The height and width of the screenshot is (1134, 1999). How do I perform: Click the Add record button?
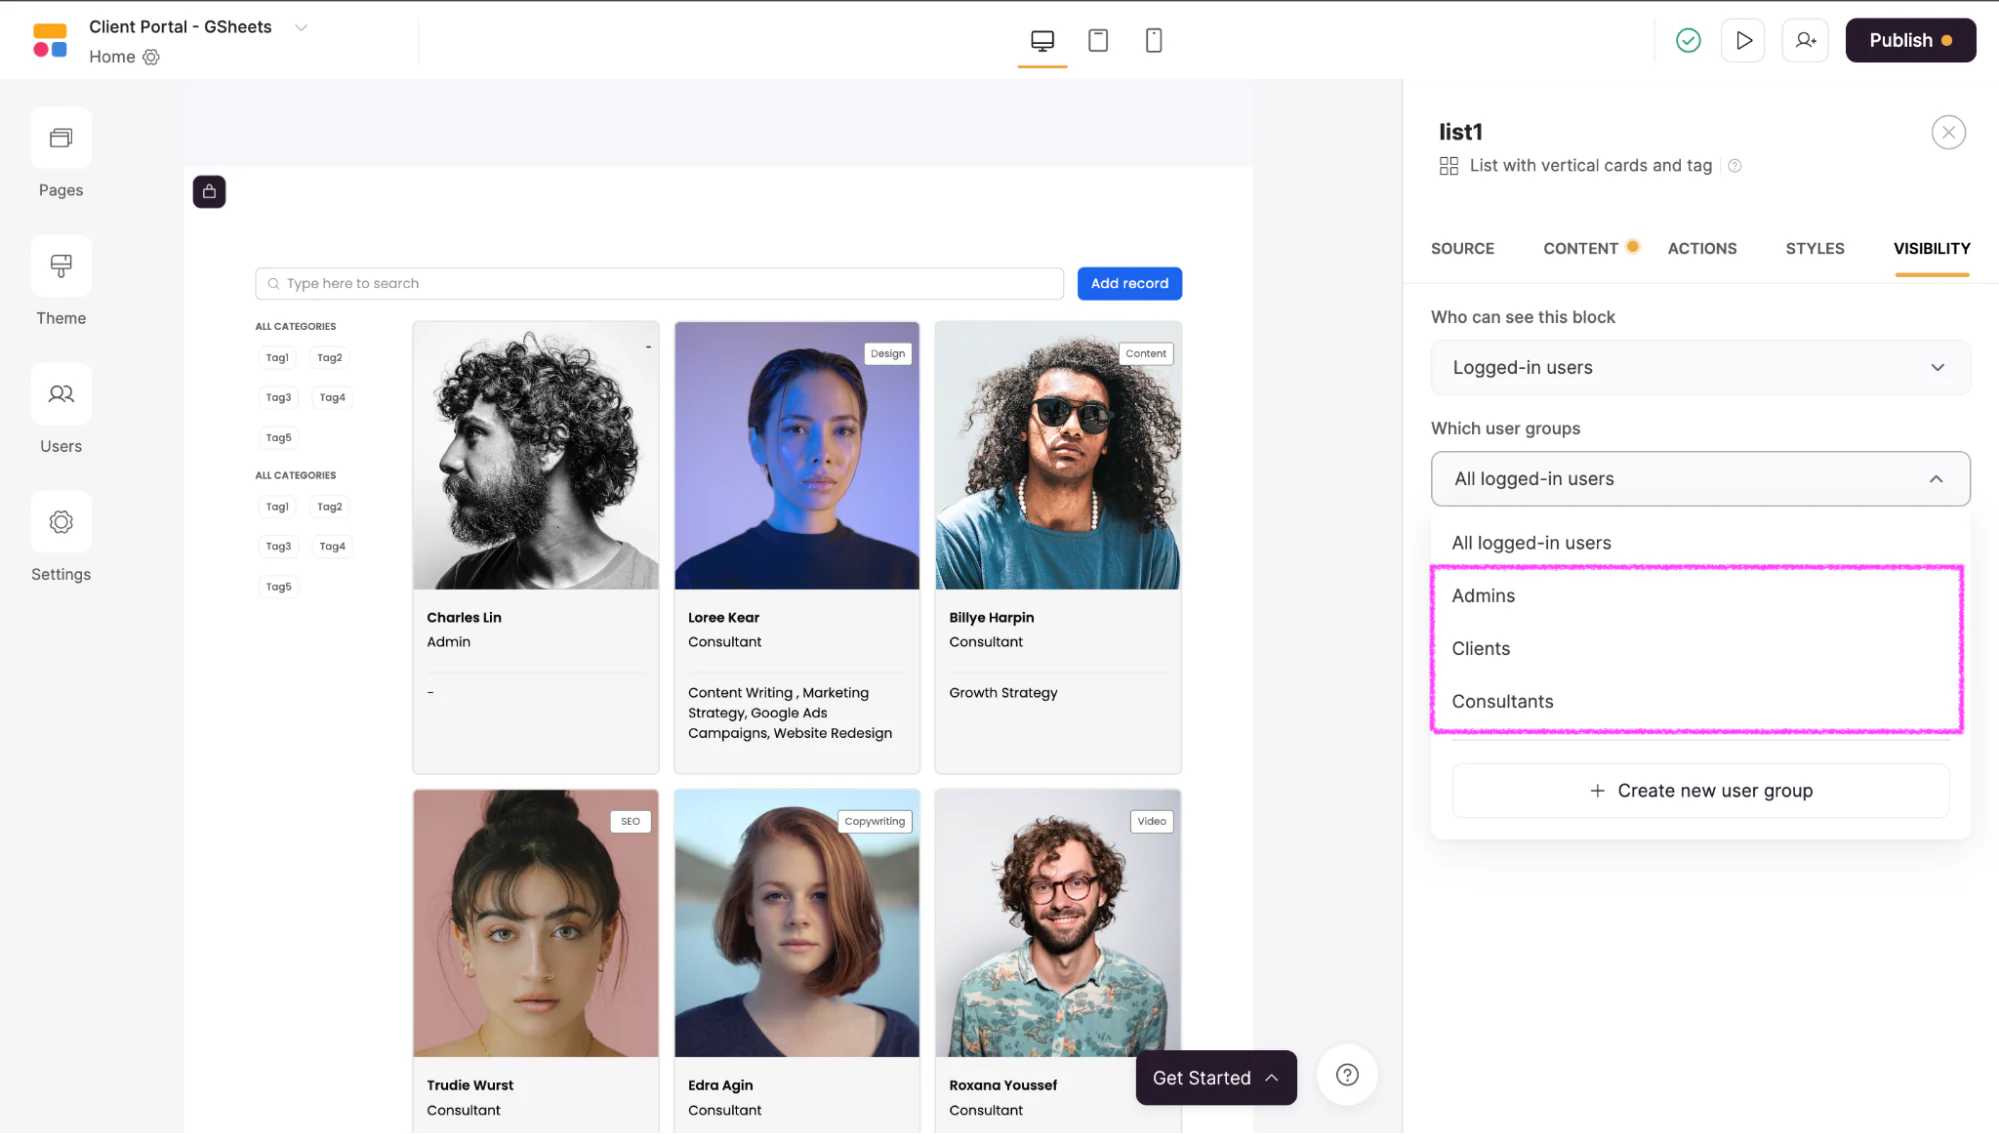1129,283
